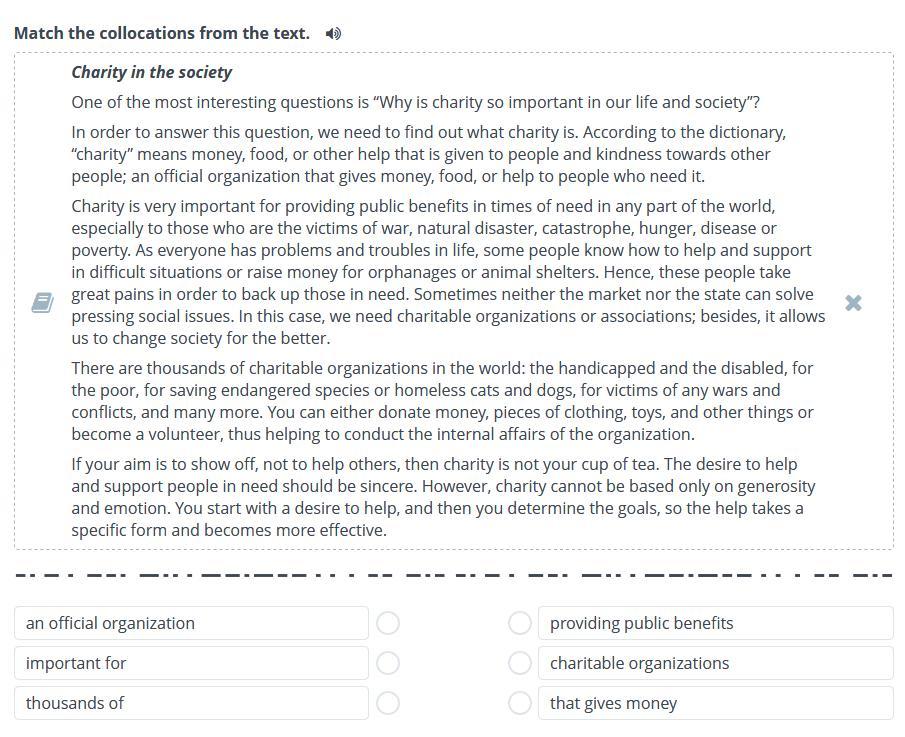Select the radio button next to "thousands of"

(388, 703)
